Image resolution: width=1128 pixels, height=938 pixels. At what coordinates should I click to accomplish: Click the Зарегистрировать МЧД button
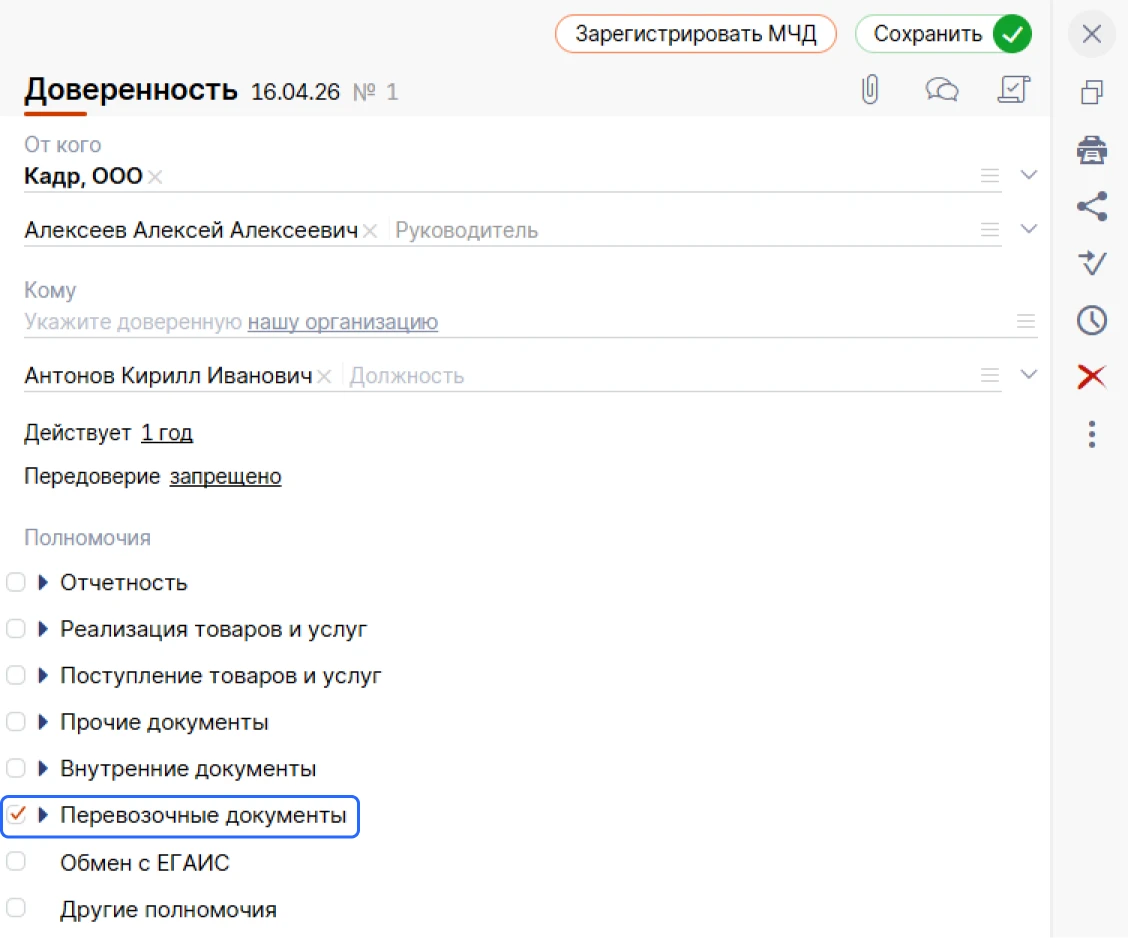pyautogui.click(x=696, y=34)
